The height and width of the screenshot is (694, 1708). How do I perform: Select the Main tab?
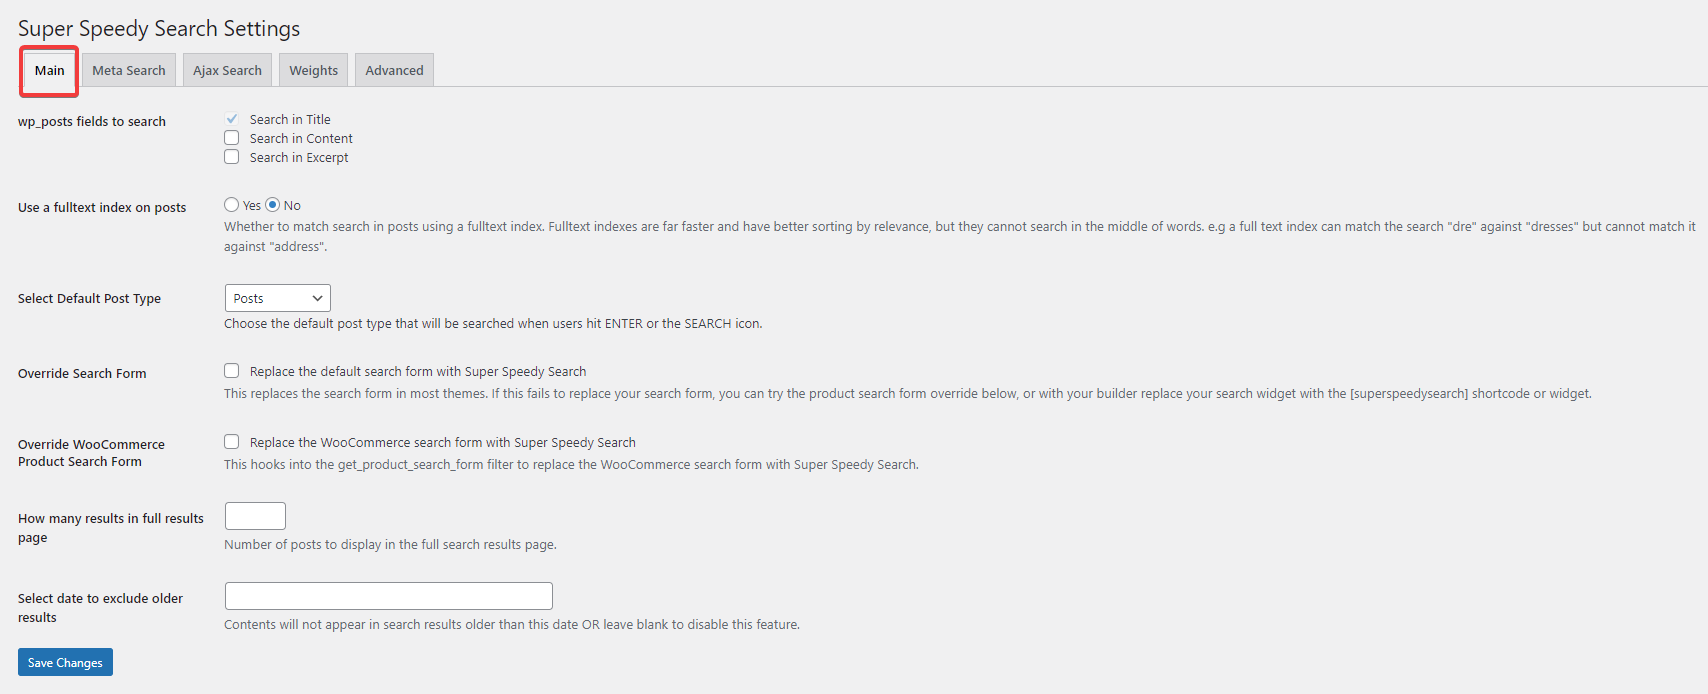tap(48, 70)
